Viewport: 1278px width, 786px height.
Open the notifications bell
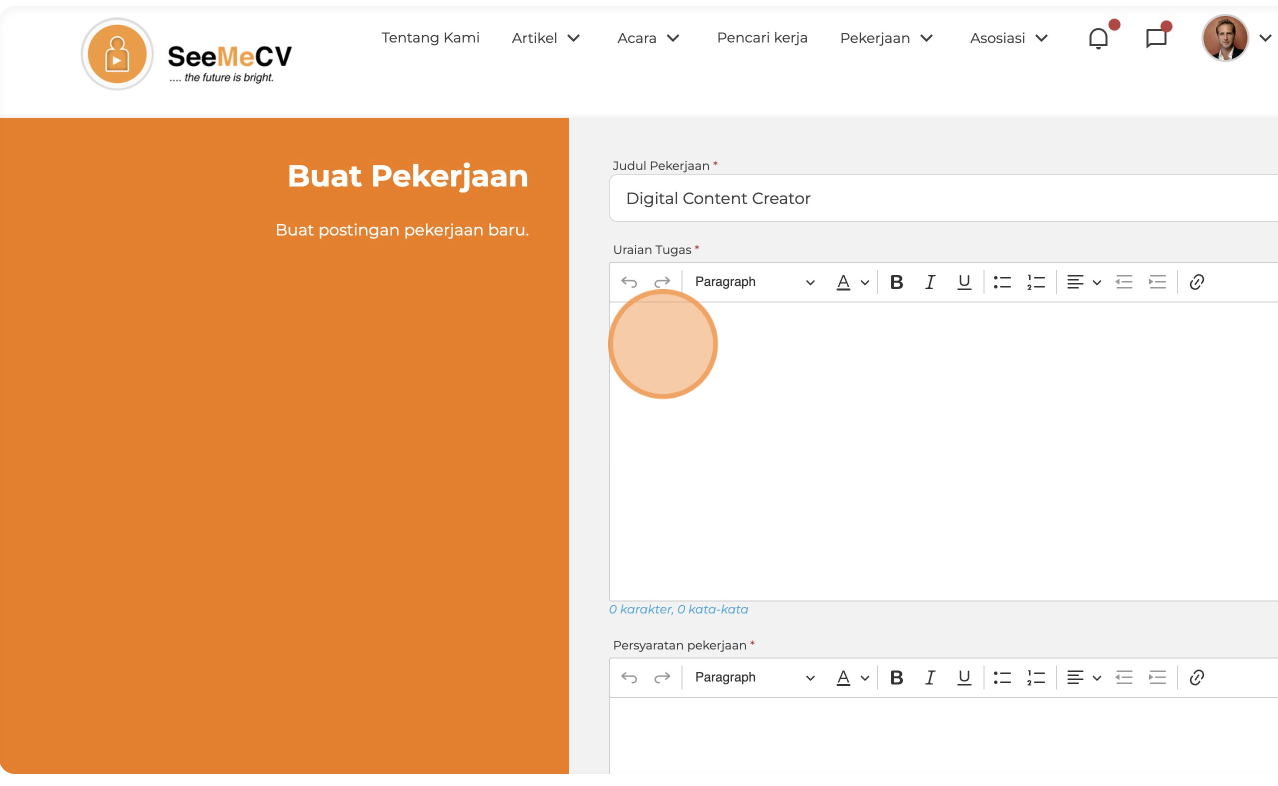click(x=1098, y=38)
